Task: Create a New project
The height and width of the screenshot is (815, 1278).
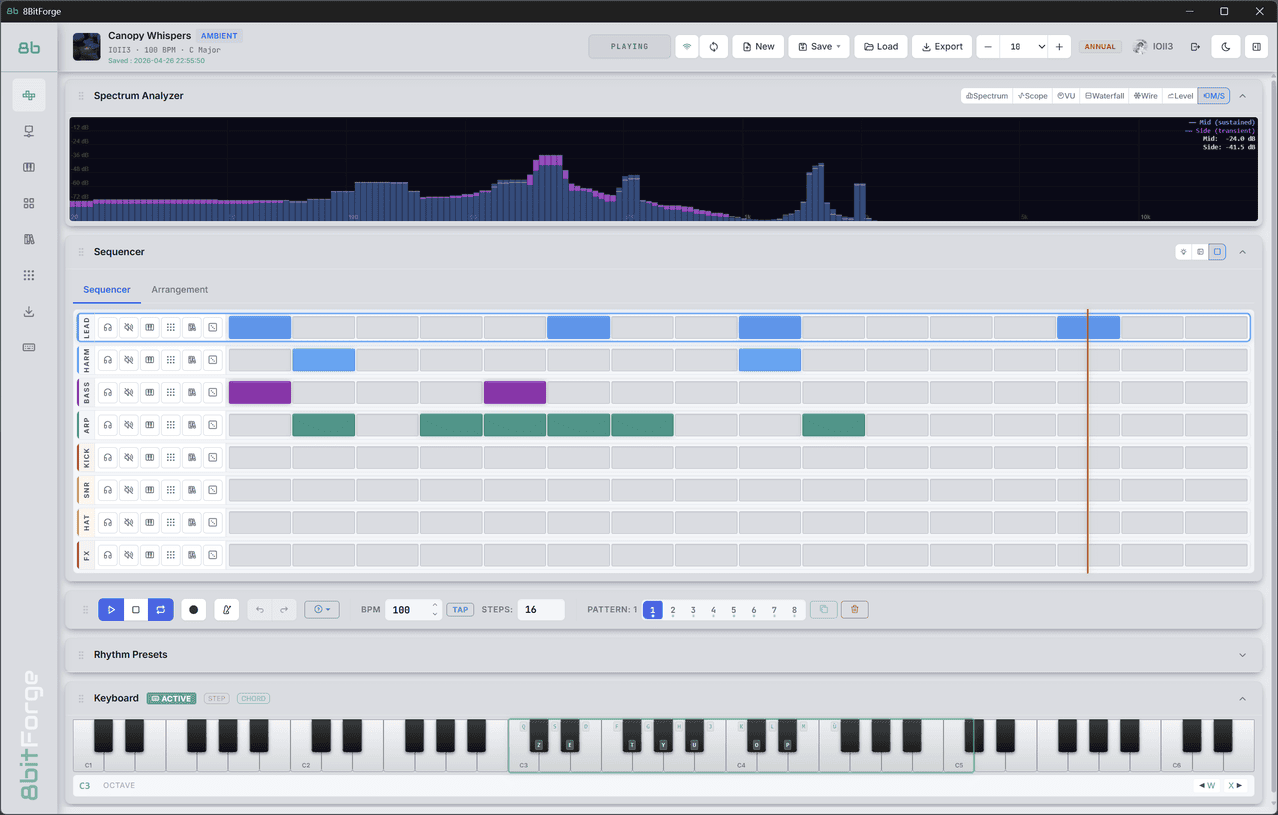Action: pos(759,46)
